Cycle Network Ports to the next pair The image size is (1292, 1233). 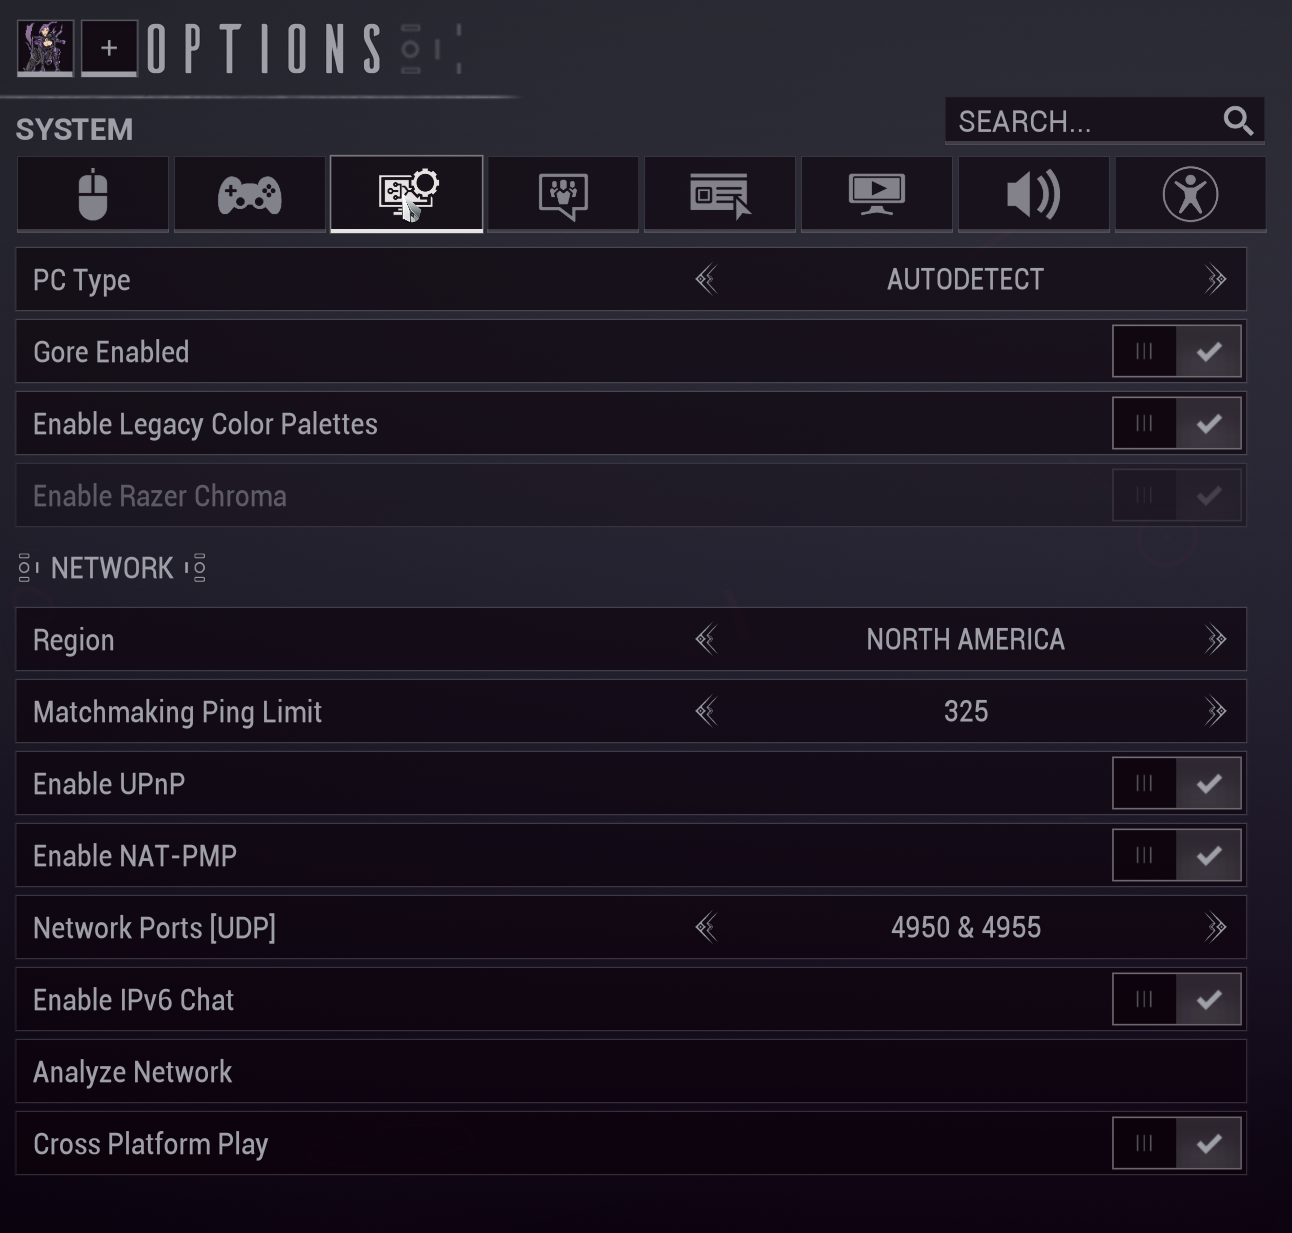pyautogui.click(x=1215, y=927)
